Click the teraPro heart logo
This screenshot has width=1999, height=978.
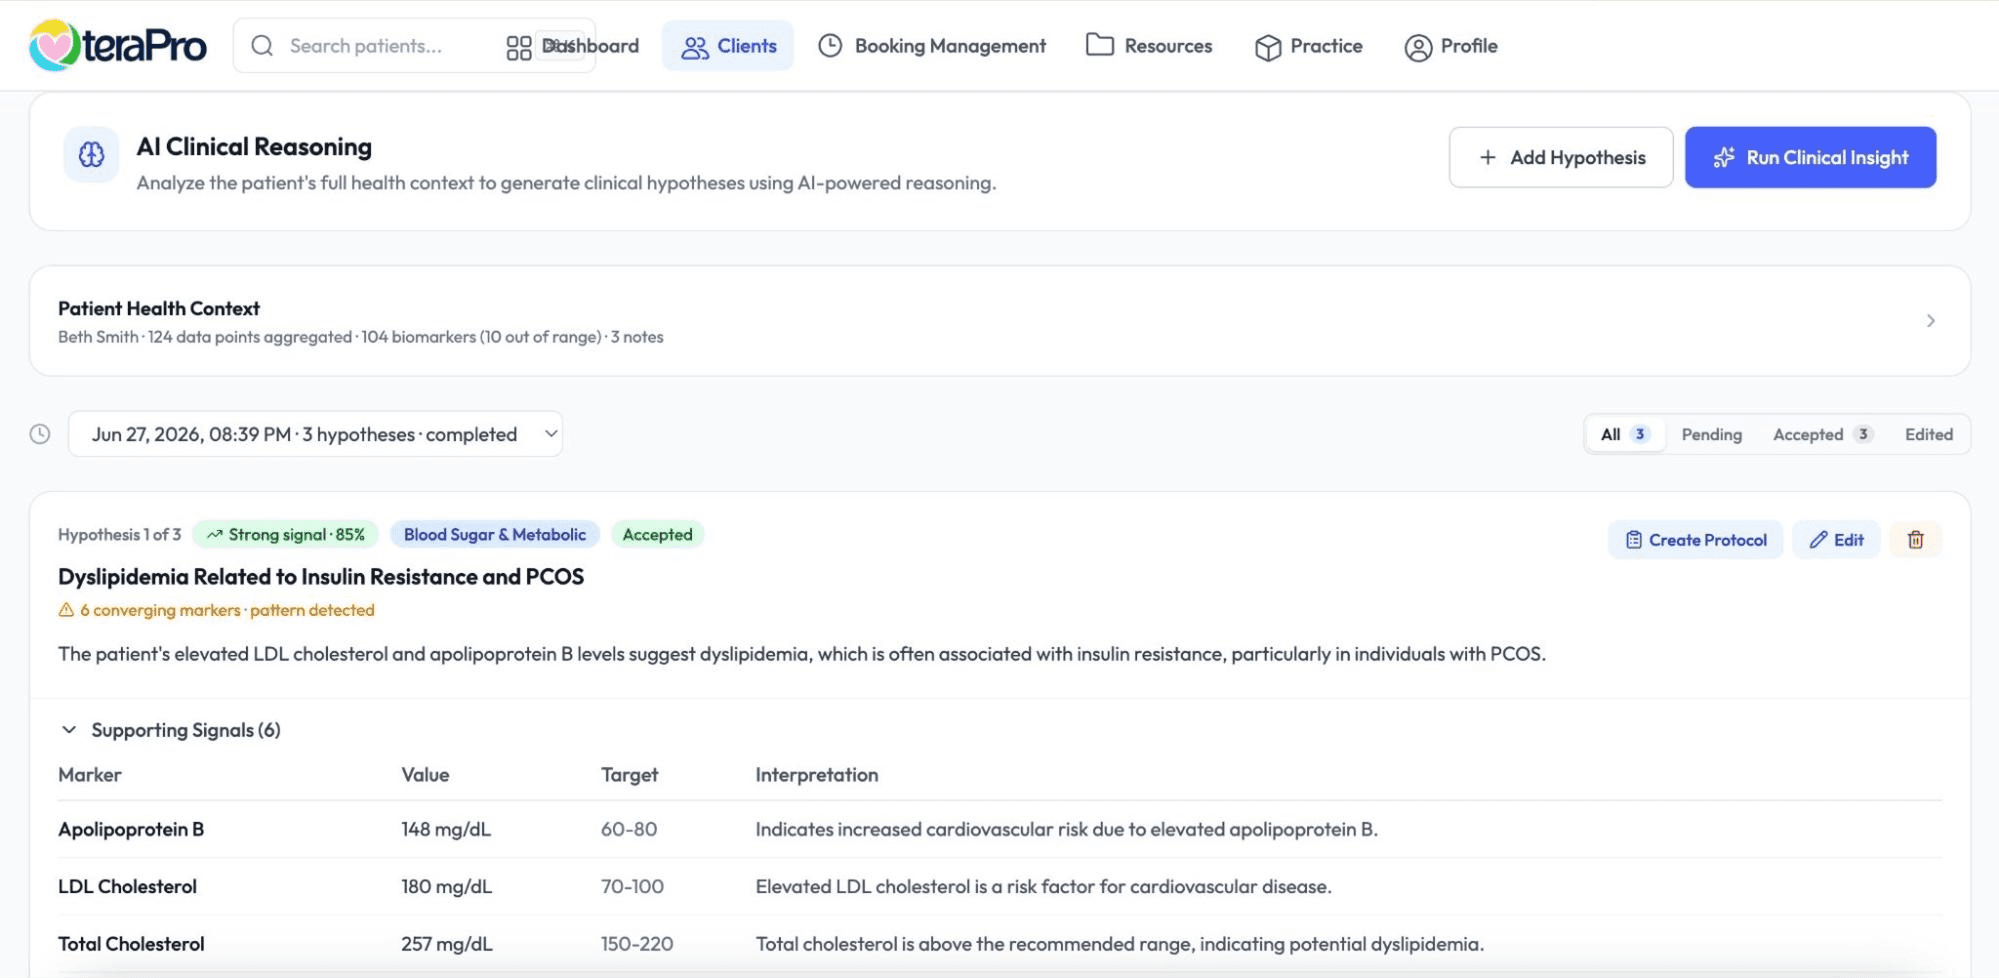click(x=54, y=46)
